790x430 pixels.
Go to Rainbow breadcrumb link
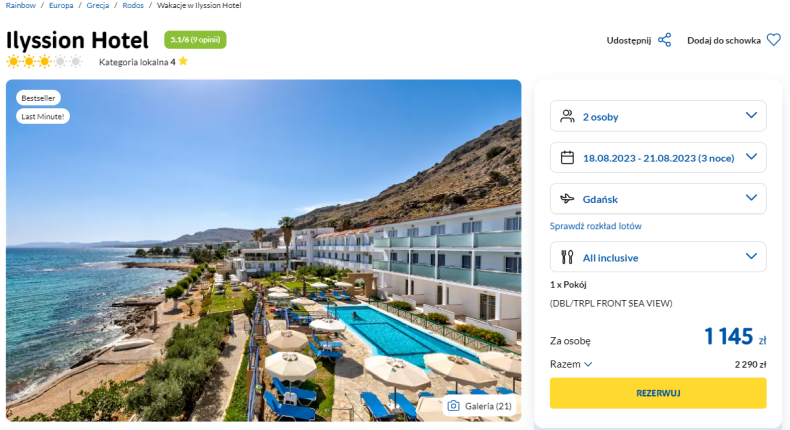point(21,6)
